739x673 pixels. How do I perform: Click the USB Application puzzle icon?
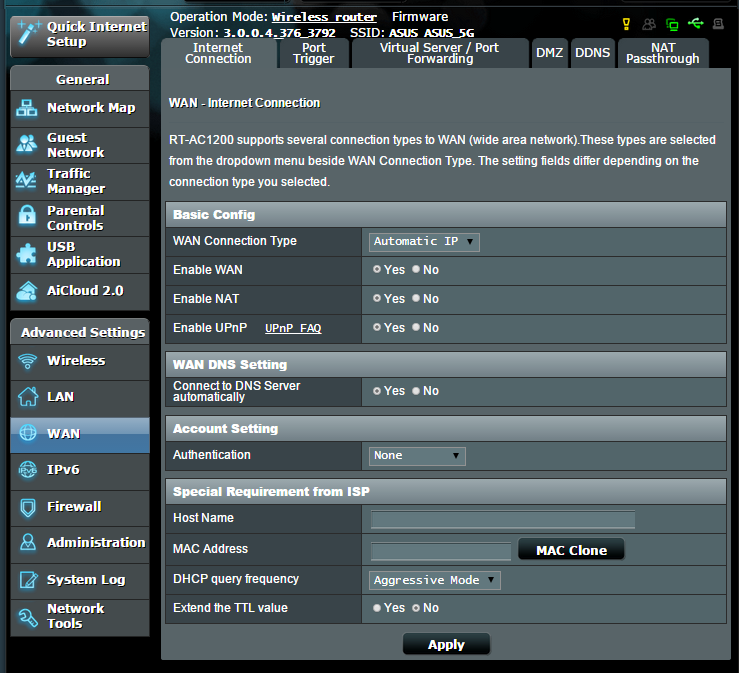(x=26, y=254)
